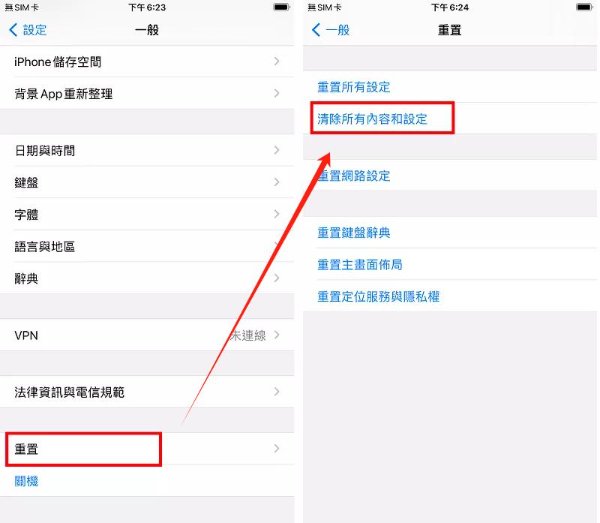Tap the back chevron next to 設定
This screenshot has height=523, width=600.
pos(13,30)
